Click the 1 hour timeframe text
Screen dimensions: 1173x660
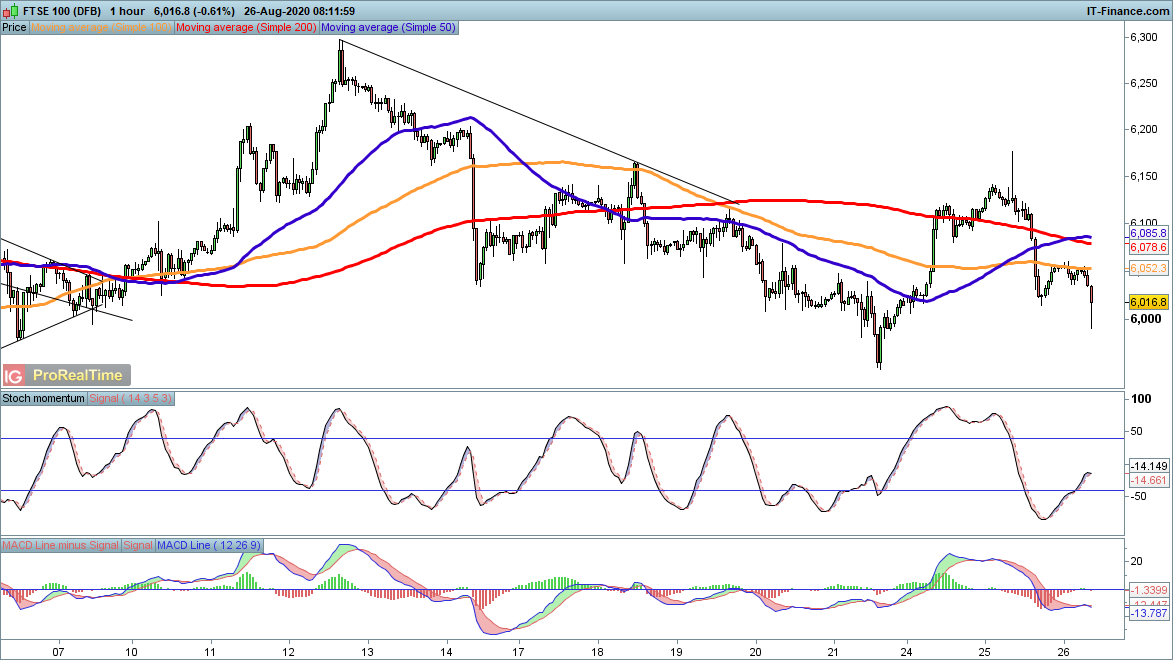click(130, 10)
